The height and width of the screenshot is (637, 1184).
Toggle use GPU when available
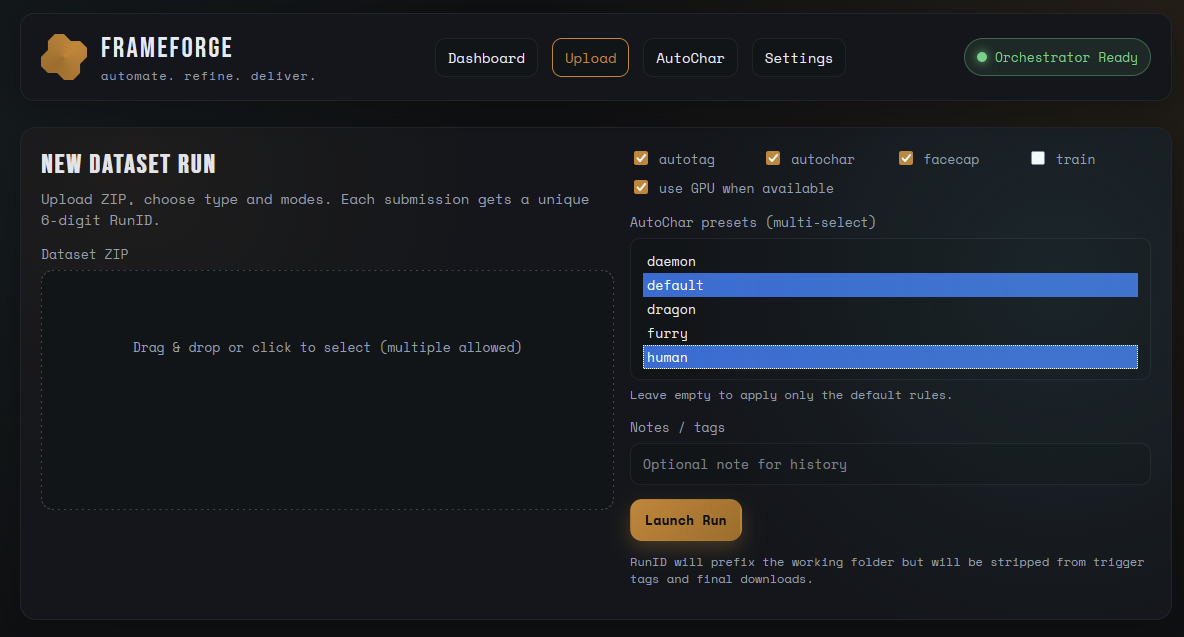[641, 188]
